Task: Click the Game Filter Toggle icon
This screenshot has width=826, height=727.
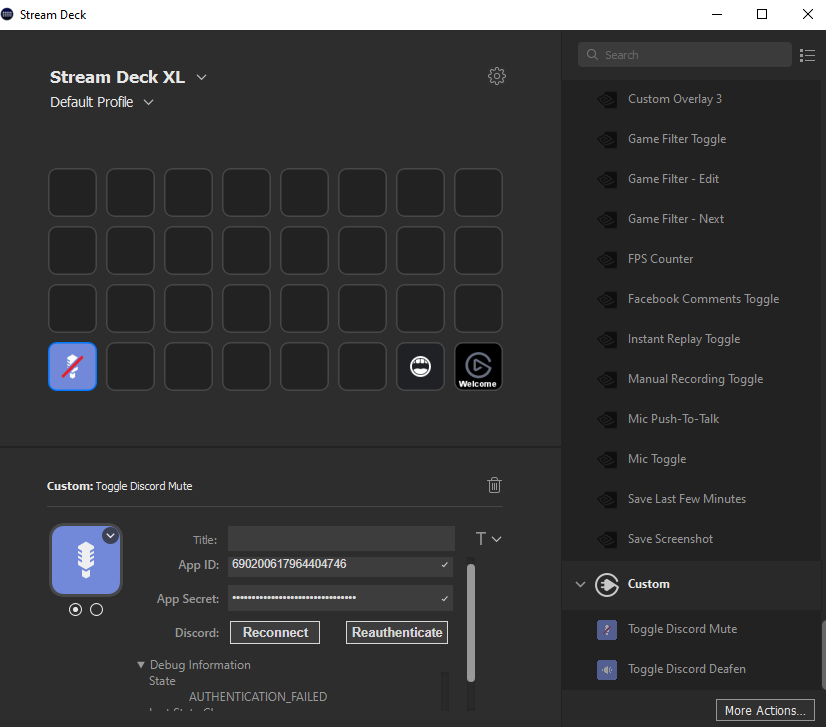Action: [607, 140]
